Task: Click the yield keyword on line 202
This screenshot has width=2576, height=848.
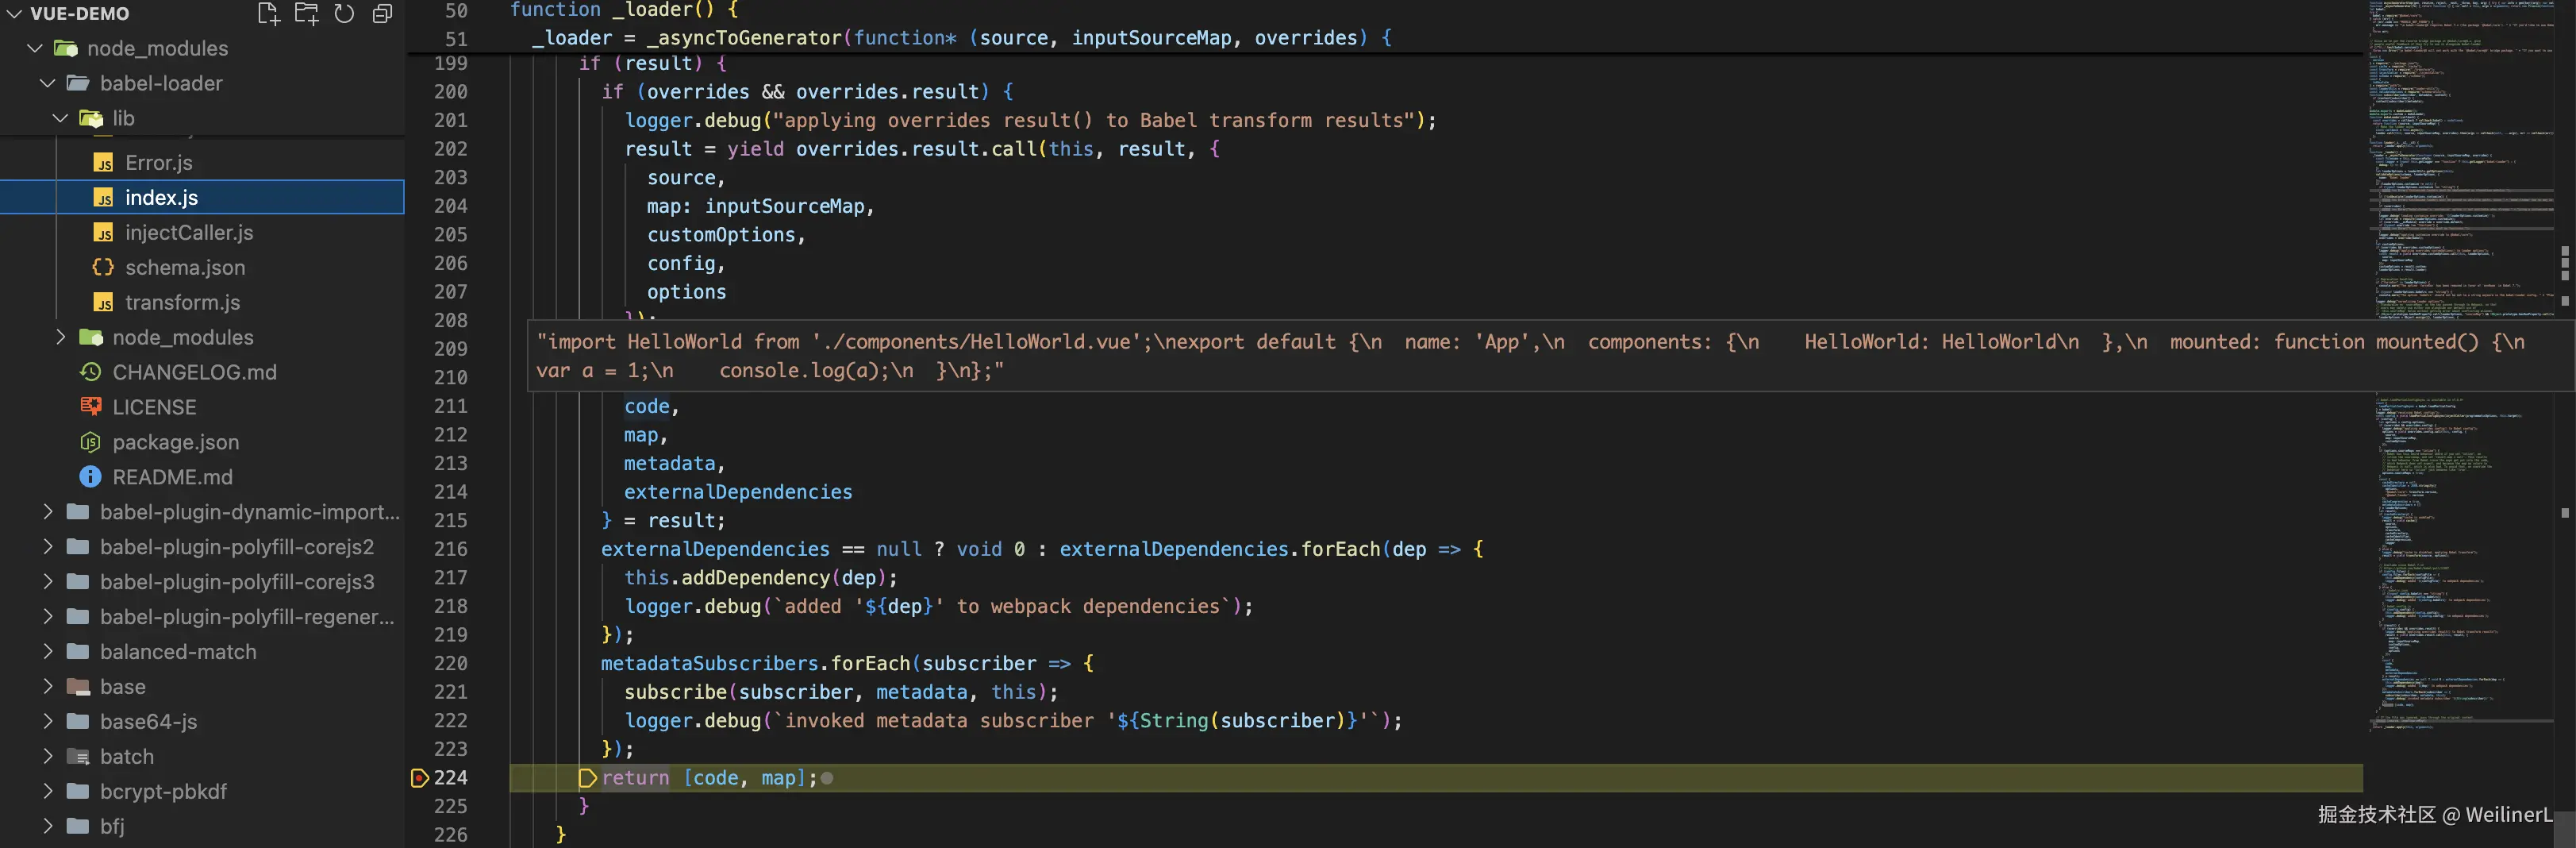Action: point(755,149)
